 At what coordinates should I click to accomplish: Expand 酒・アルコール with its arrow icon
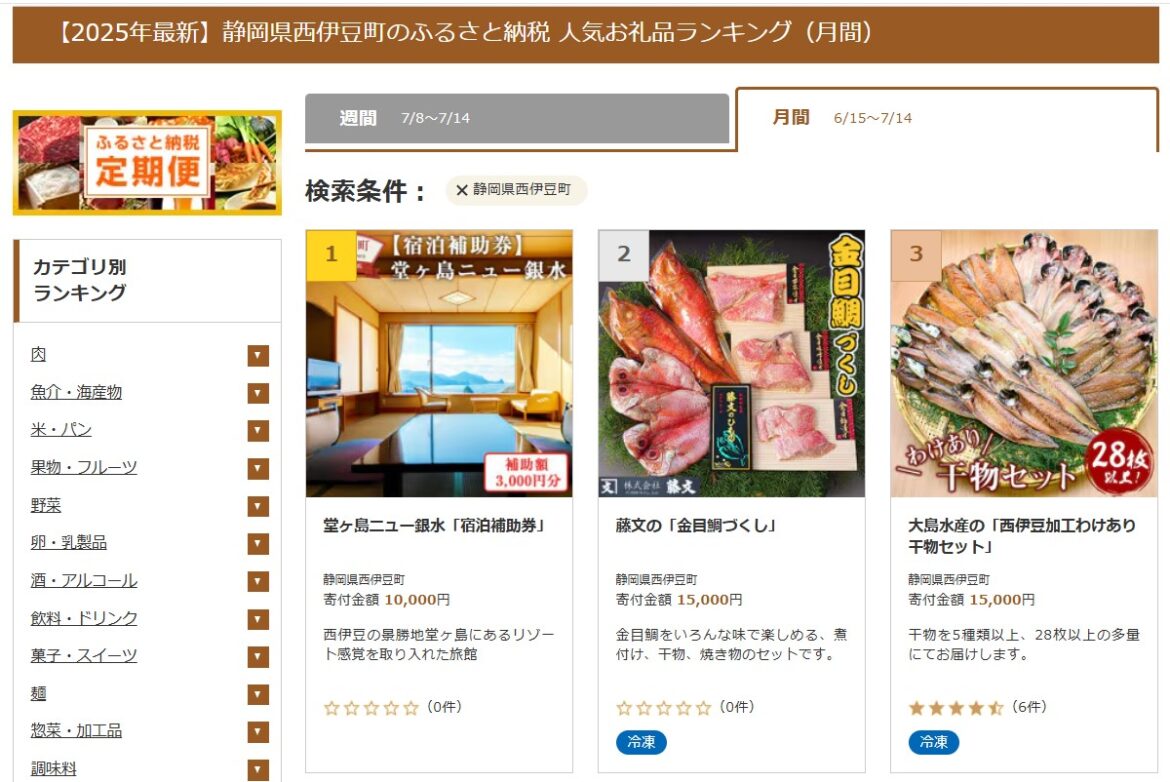coord(258,581)
